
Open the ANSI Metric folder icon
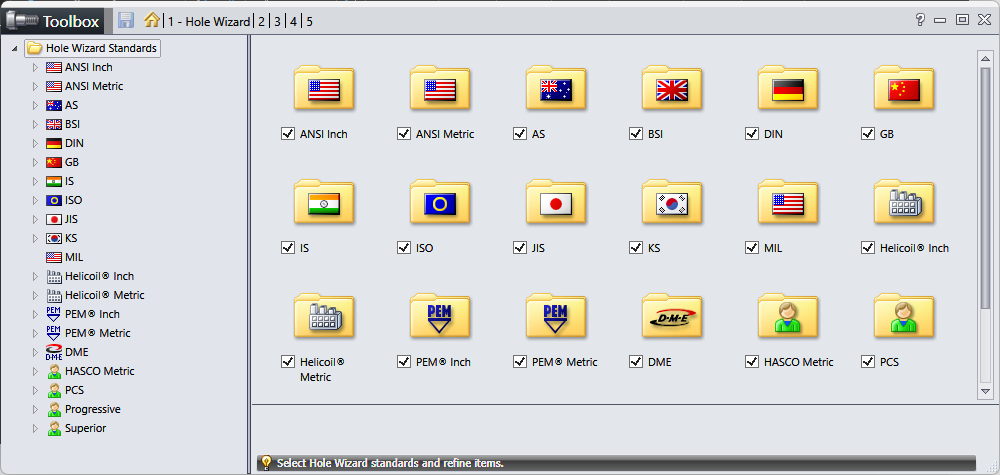(440, 89)
